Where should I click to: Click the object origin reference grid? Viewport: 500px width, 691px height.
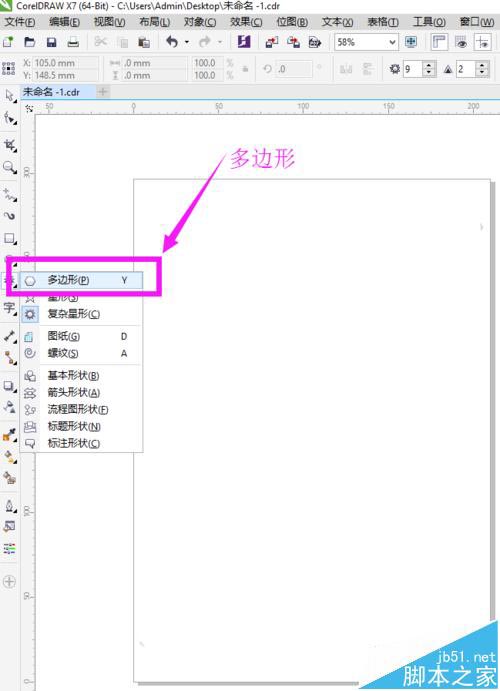[x=9, y=69]
